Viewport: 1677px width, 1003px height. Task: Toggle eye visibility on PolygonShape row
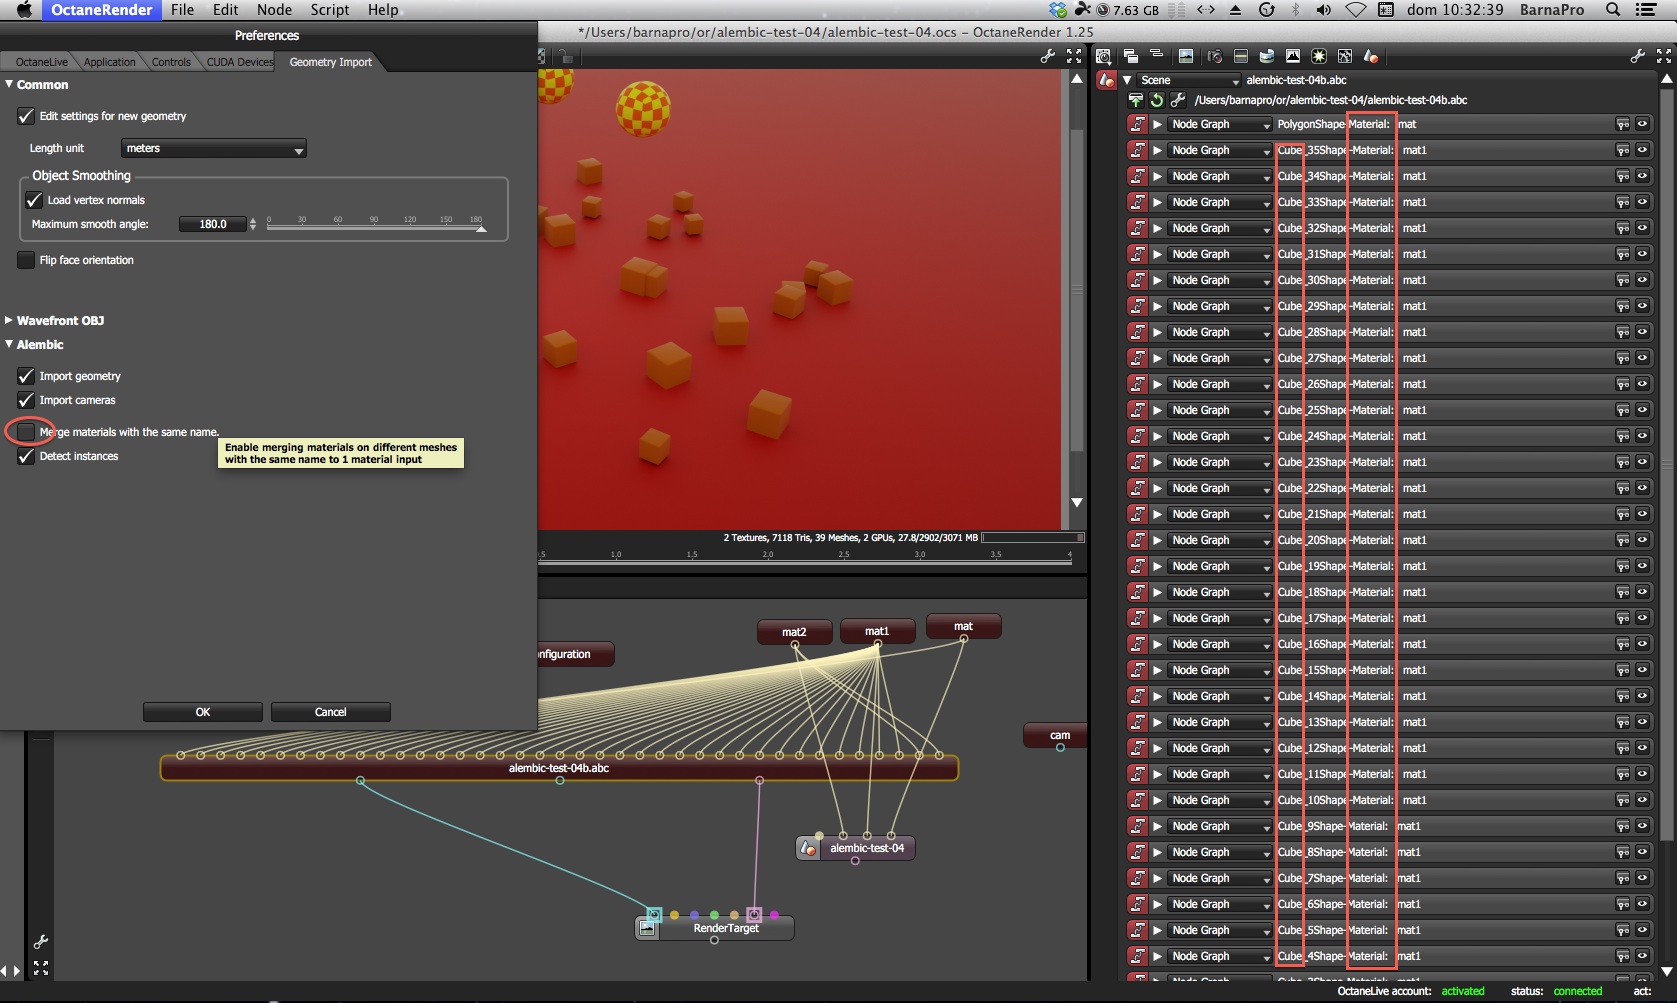tap(1642, 124)
